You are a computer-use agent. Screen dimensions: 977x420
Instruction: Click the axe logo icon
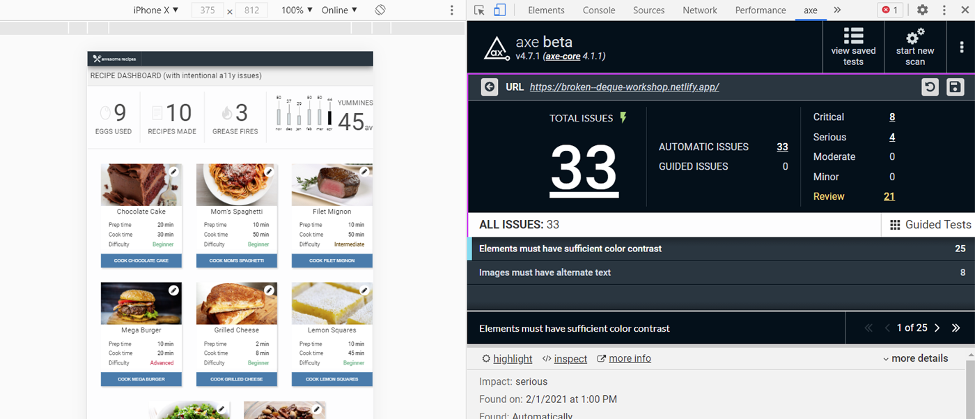click(x=497, y=48)
